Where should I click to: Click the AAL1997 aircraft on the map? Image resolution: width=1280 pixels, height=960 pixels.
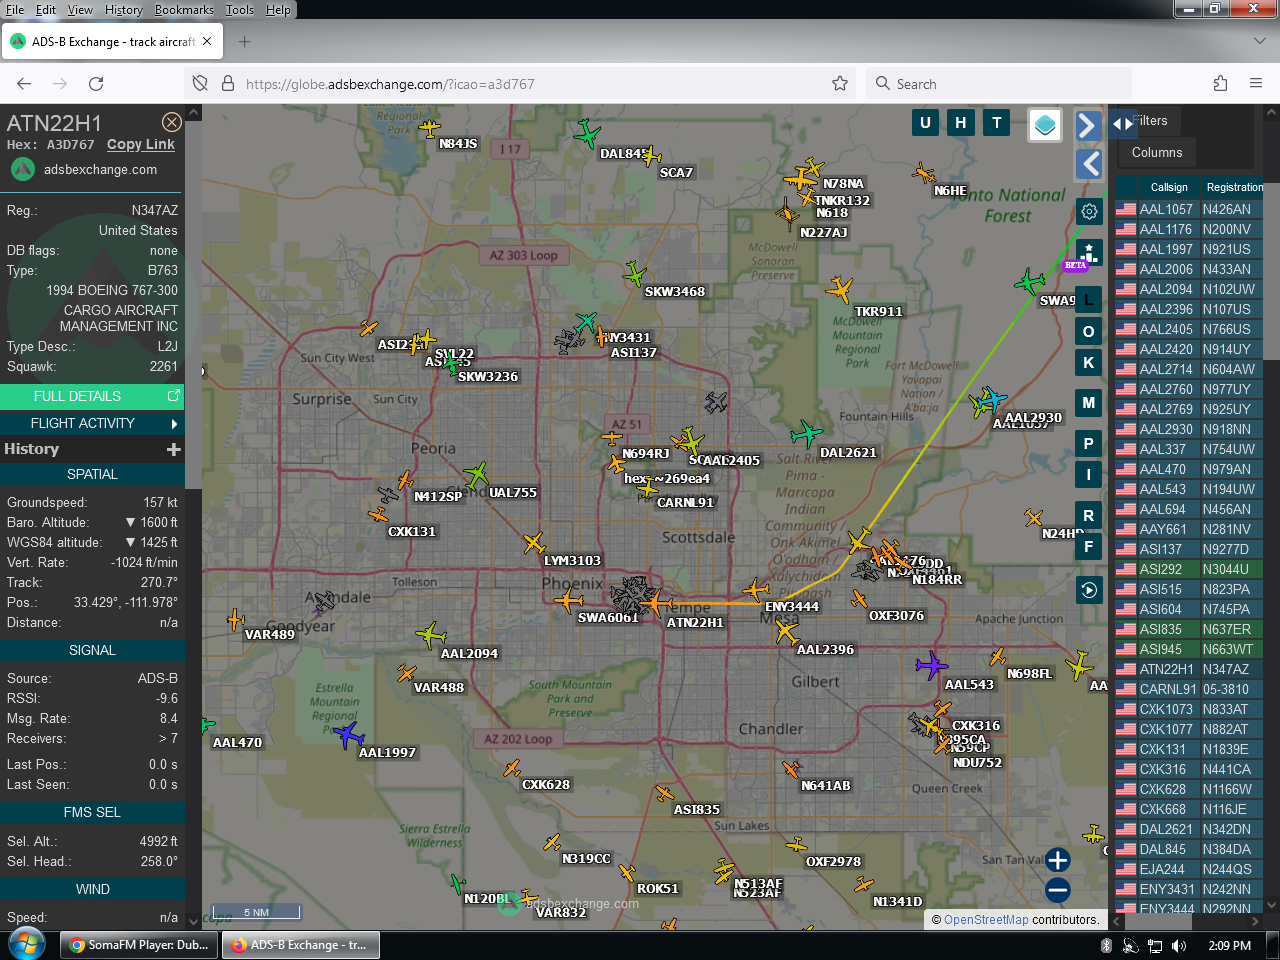coord(347,735)
